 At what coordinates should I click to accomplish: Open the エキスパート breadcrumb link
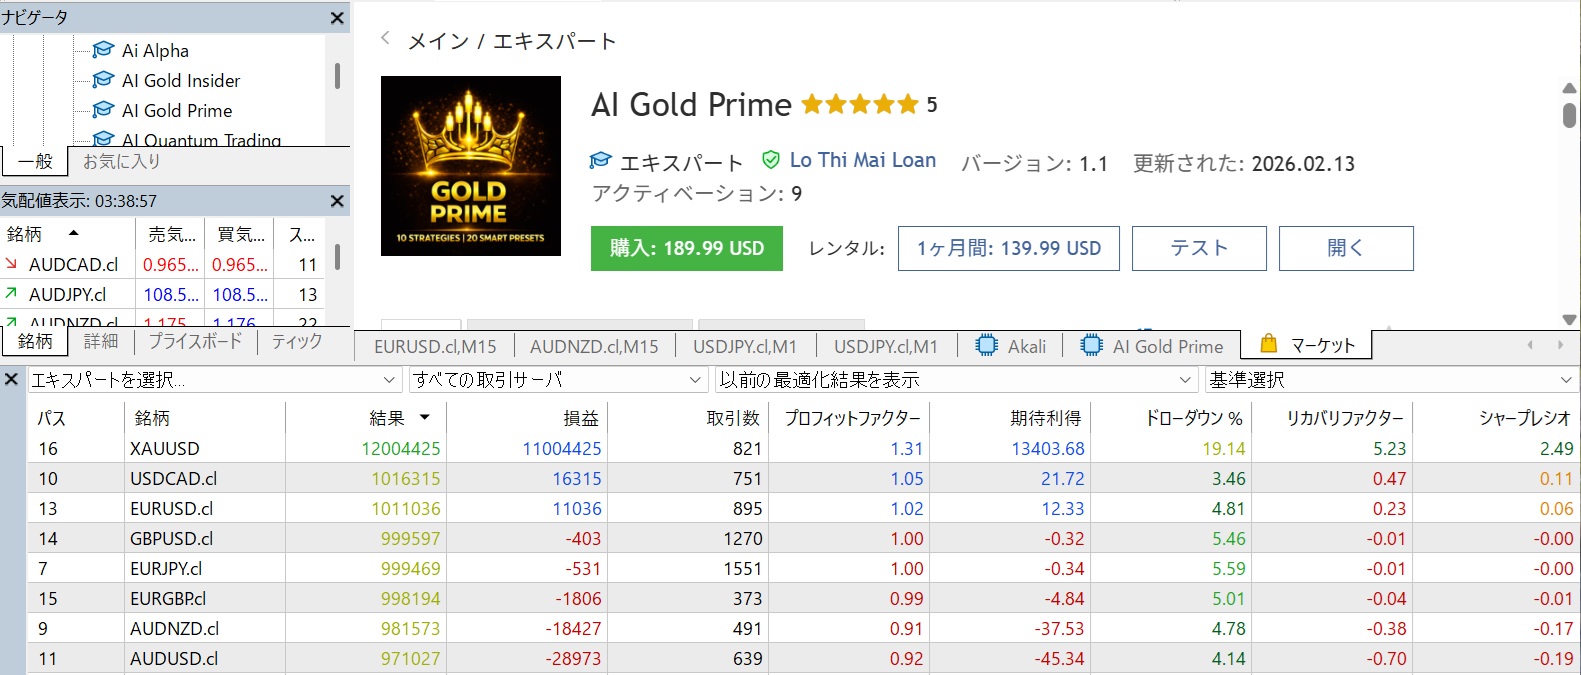point(555,41)
